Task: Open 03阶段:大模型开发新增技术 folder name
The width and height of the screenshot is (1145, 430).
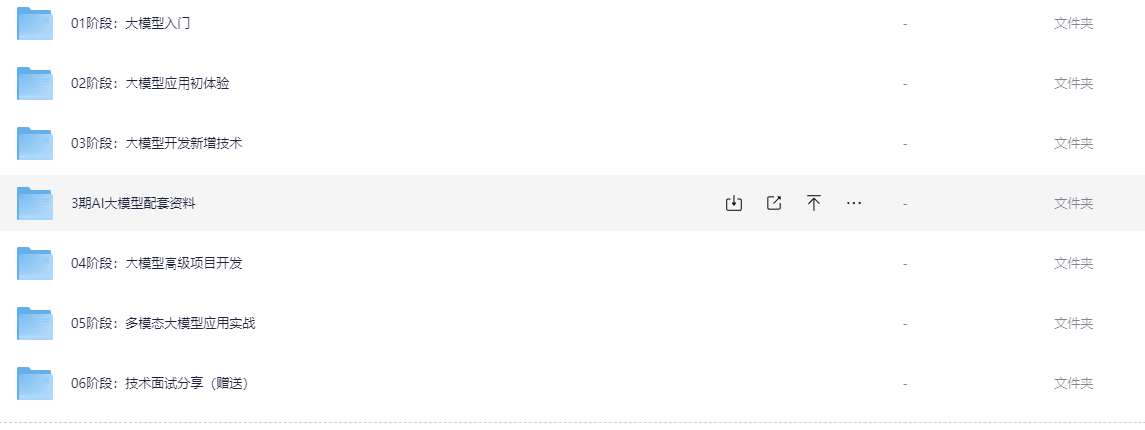Action: point(157,143)
